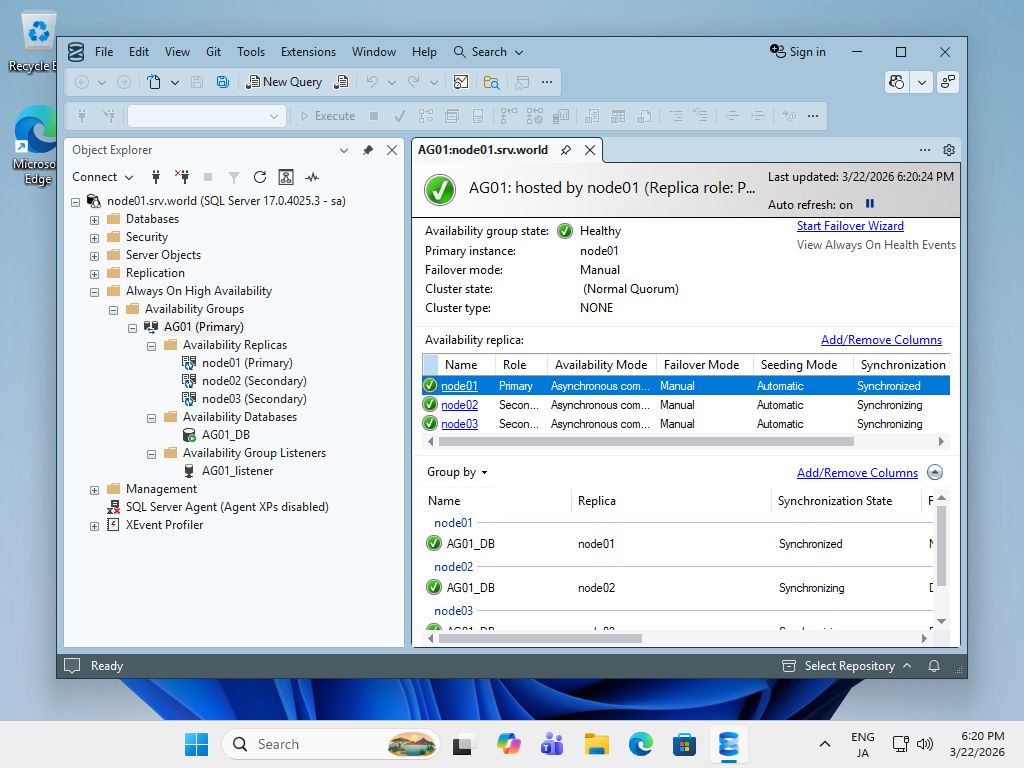
Task: Collapse the Availability Replicas folder
Action: click(x=152, y=346)
